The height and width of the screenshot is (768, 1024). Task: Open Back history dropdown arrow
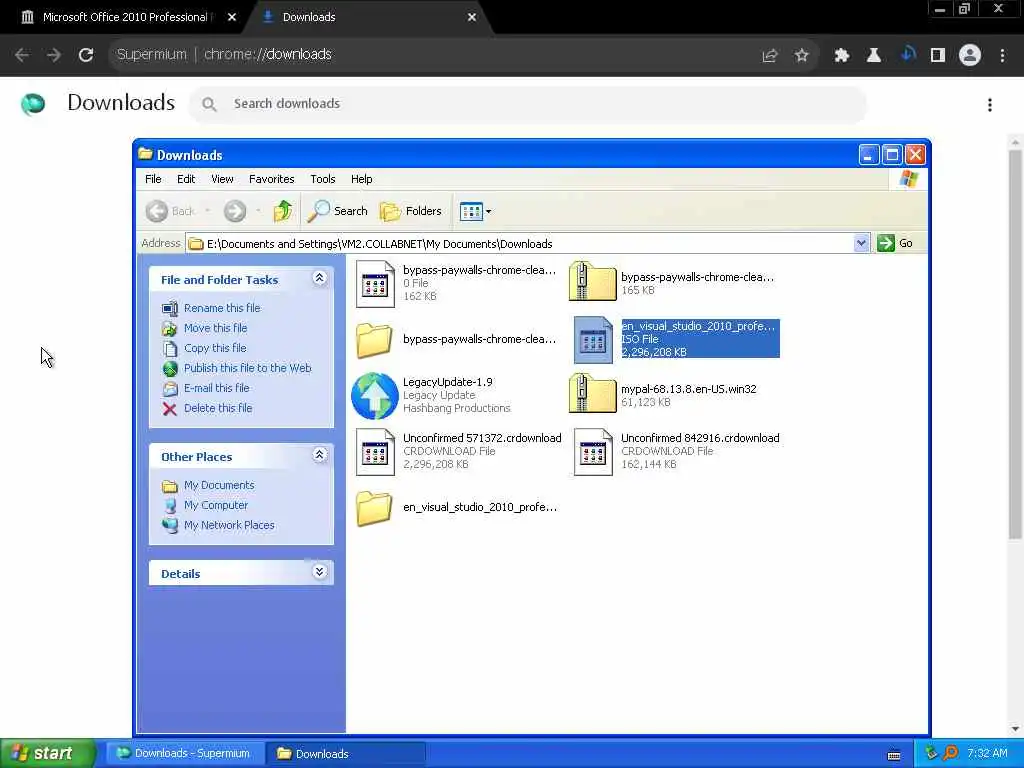pos(208,211)
